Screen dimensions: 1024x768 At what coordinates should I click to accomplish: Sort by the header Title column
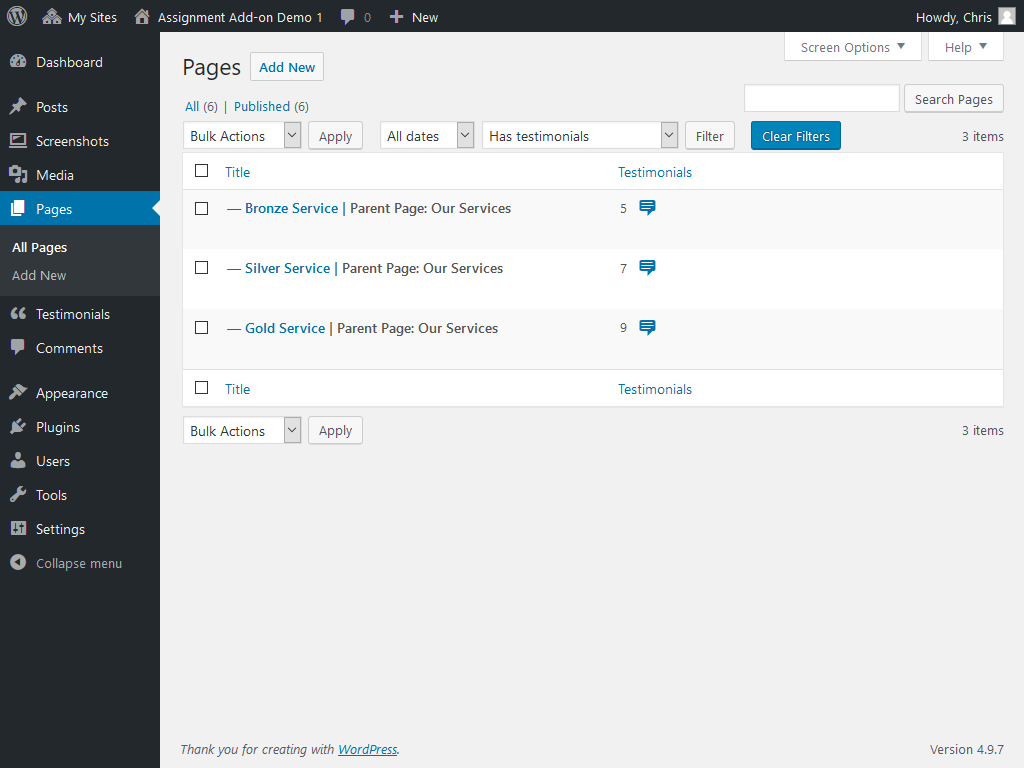(238, 172)
